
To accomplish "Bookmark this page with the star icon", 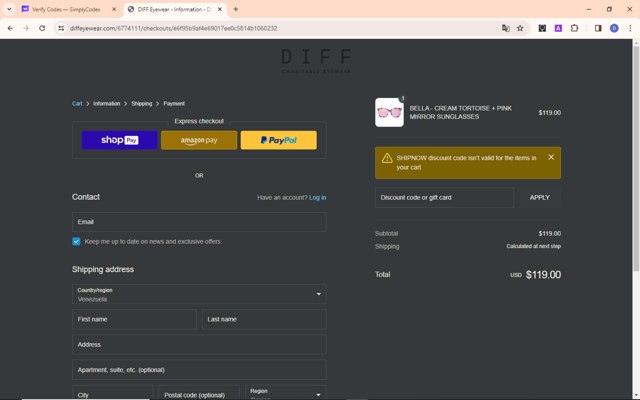I will click(x=520, y=28).
